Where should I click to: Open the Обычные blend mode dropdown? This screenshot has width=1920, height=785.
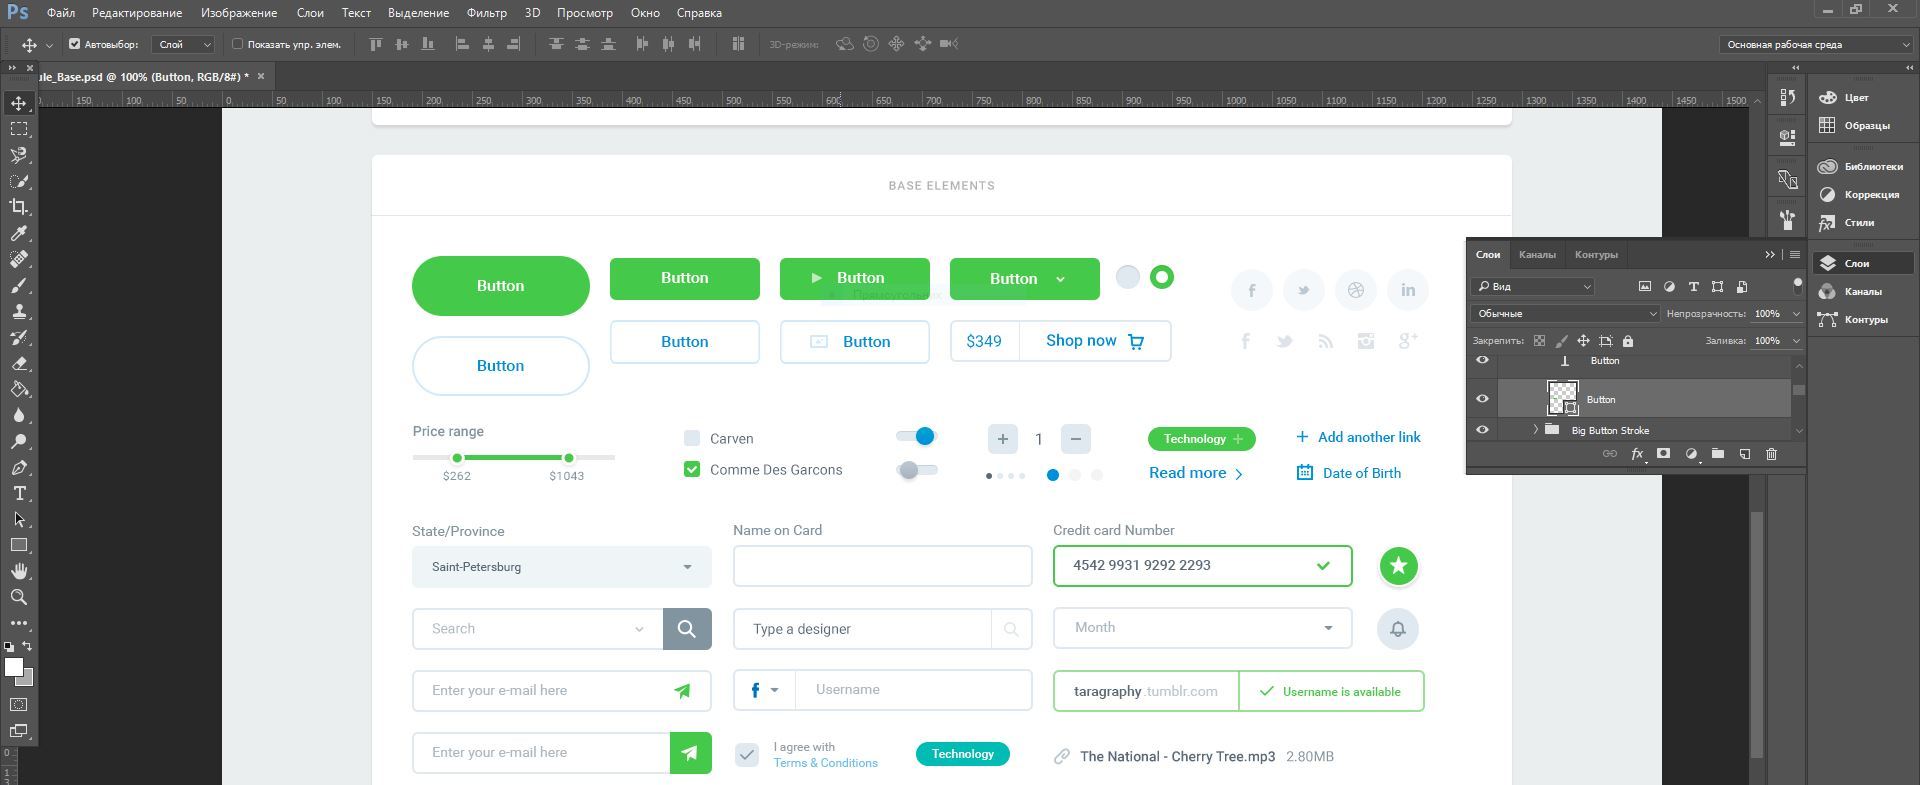pyautogui.click(x=1565, y=314)
